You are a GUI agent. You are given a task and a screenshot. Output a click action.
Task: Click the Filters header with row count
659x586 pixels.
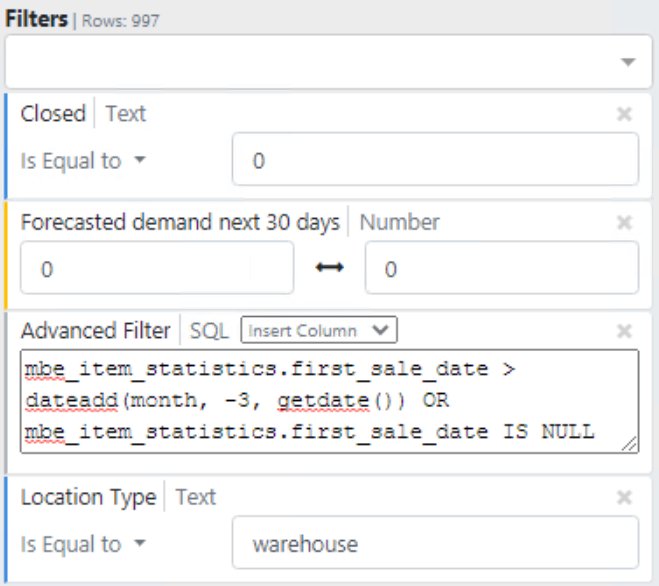[82, 19]
